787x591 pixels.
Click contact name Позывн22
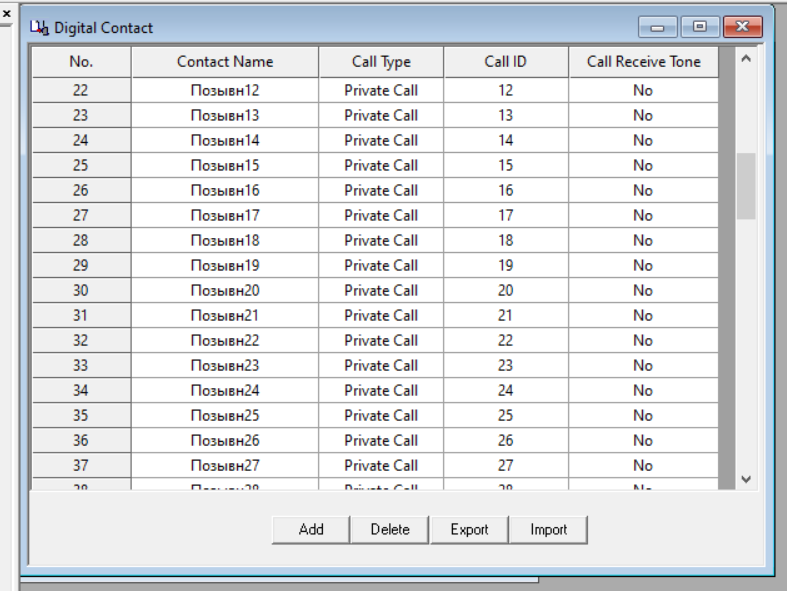click(225, 340)
